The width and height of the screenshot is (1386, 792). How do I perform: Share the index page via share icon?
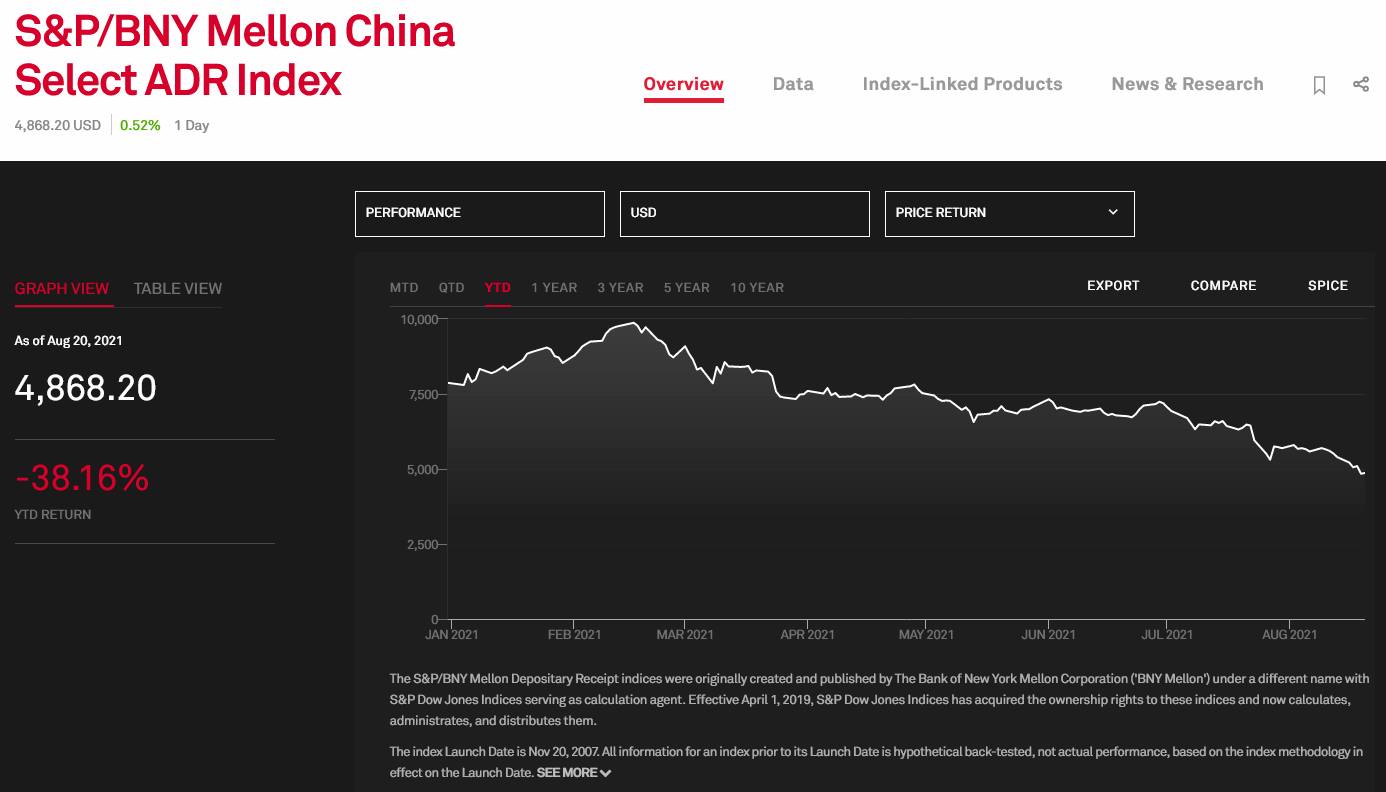pos(1361,84)
